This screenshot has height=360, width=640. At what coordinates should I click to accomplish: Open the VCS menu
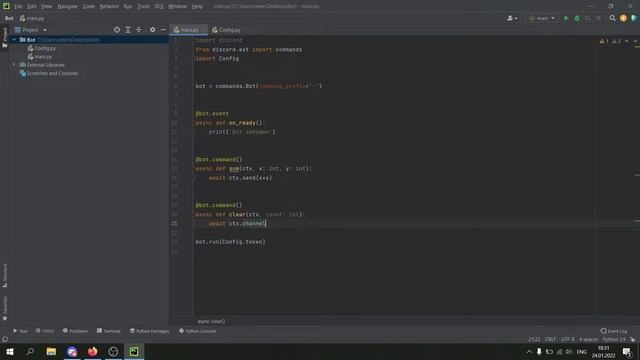(x=159, y=7)
